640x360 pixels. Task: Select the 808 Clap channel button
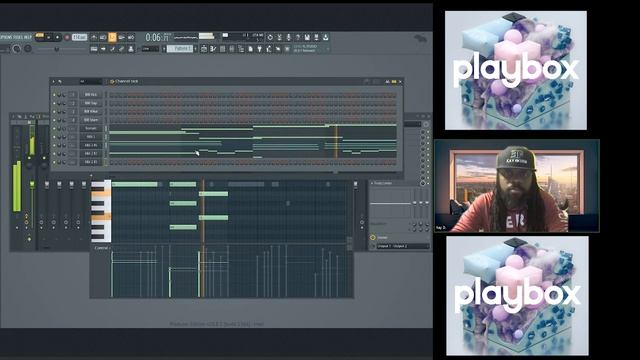[91, 103]
